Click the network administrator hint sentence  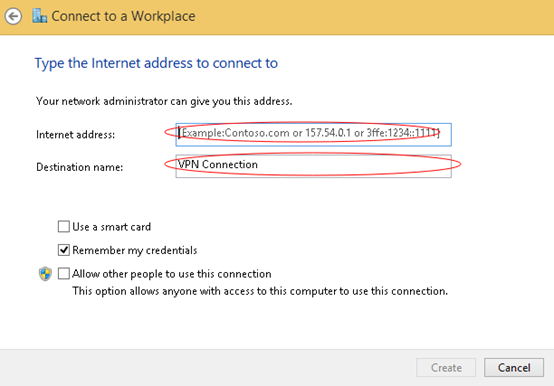tap(164, 101)
